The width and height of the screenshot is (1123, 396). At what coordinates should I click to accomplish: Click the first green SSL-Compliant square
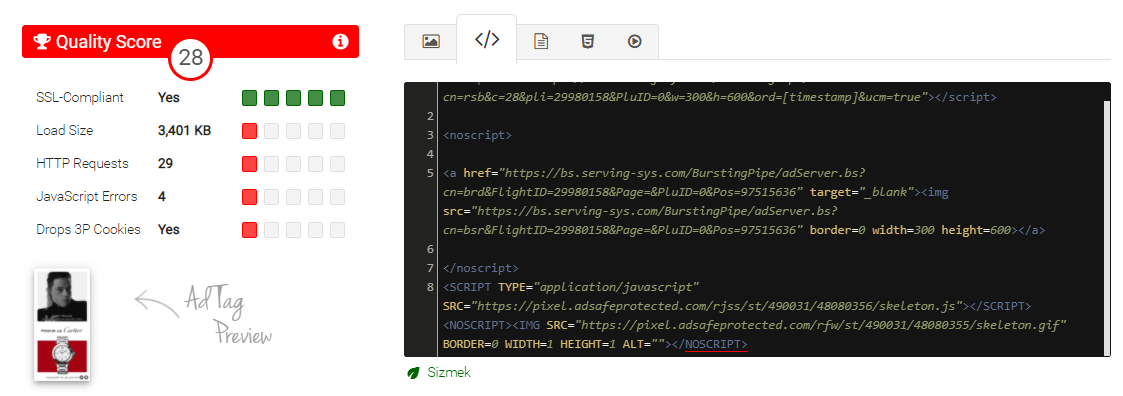249,98
